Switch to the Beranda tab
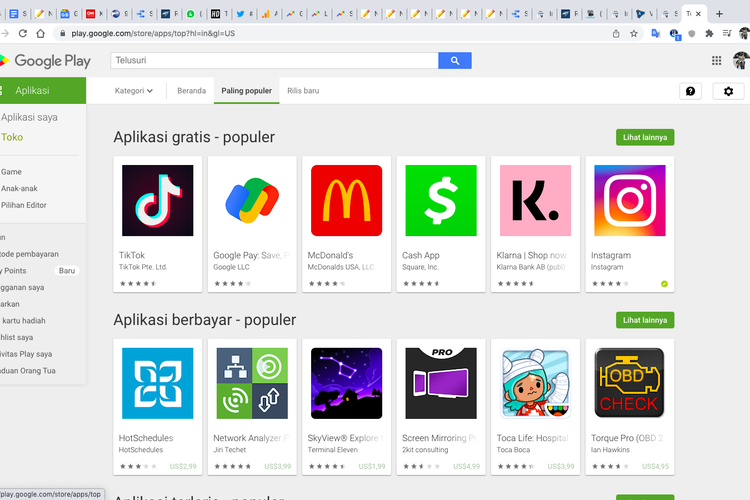Screen dimensions: 750x500 pyautogui.click(x=191, y=91)
